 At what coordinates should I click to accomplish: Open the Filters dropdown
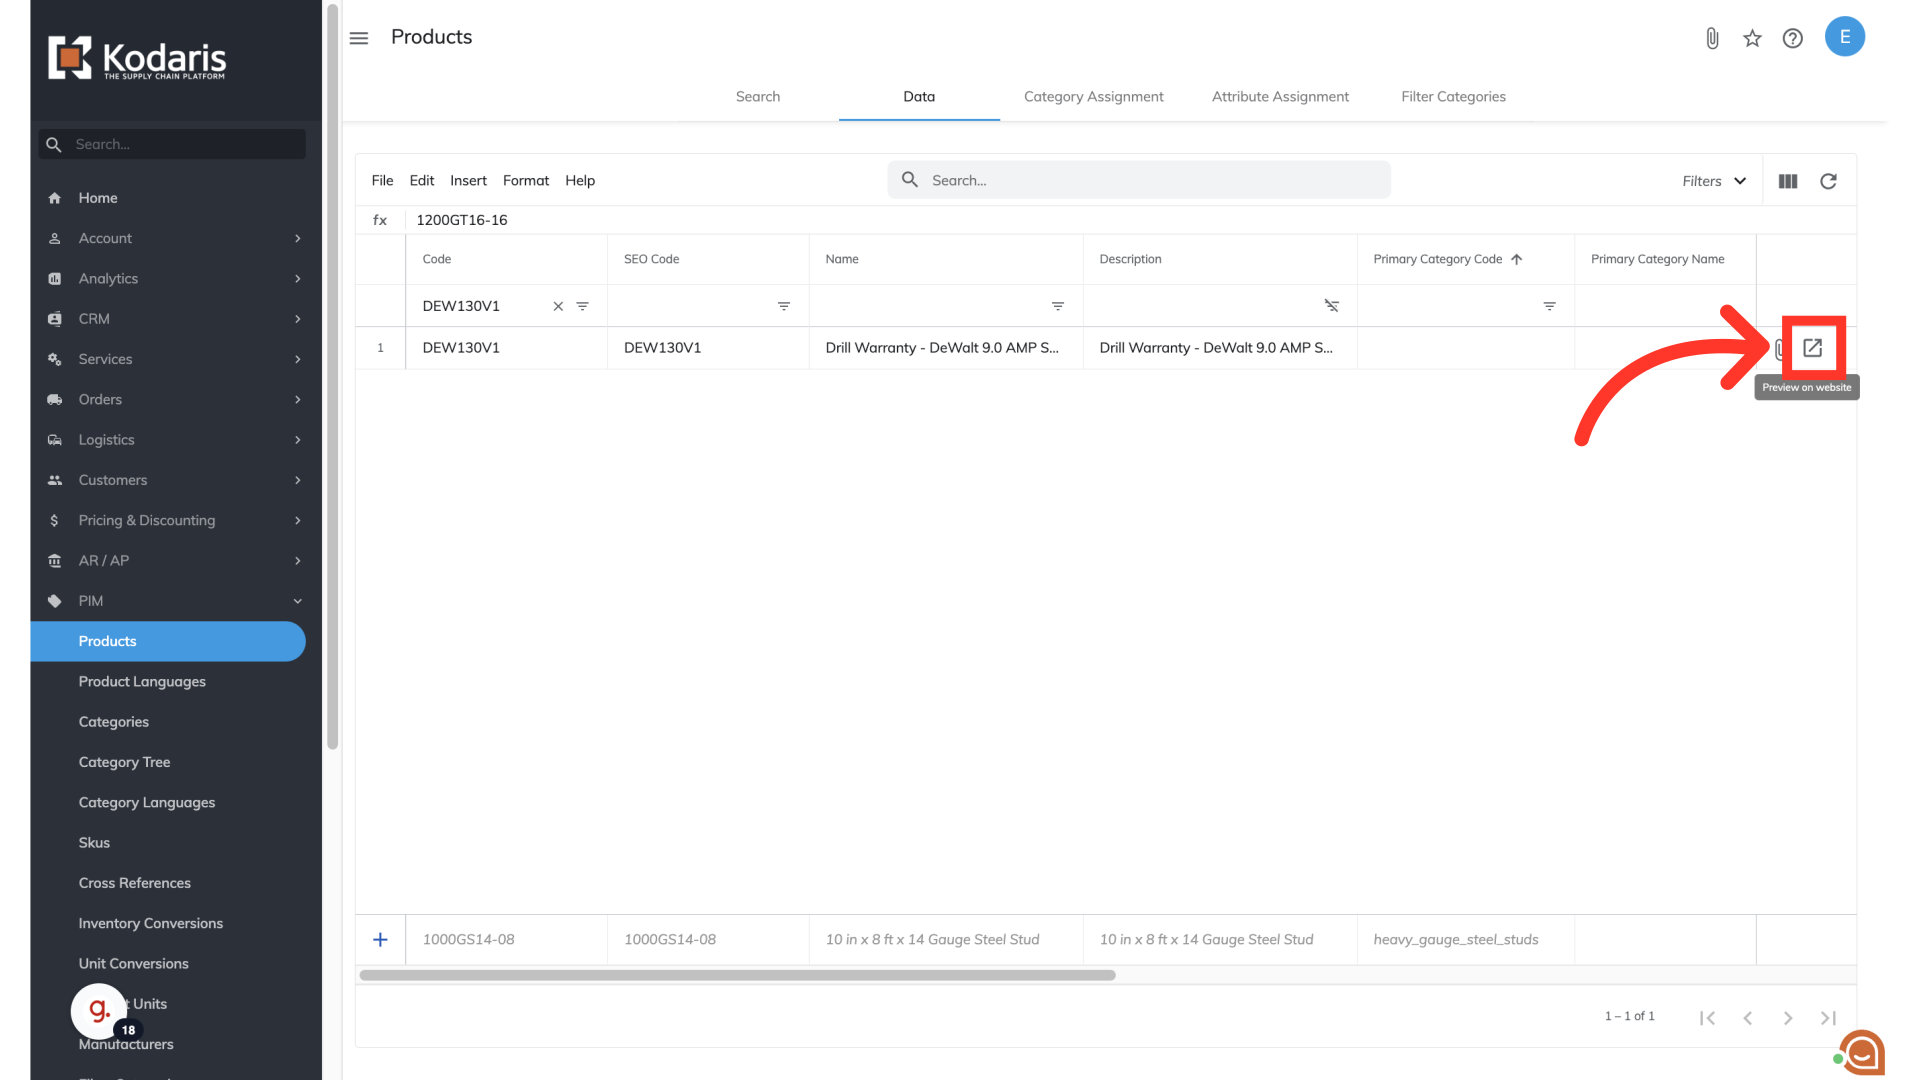point(1714,181)
